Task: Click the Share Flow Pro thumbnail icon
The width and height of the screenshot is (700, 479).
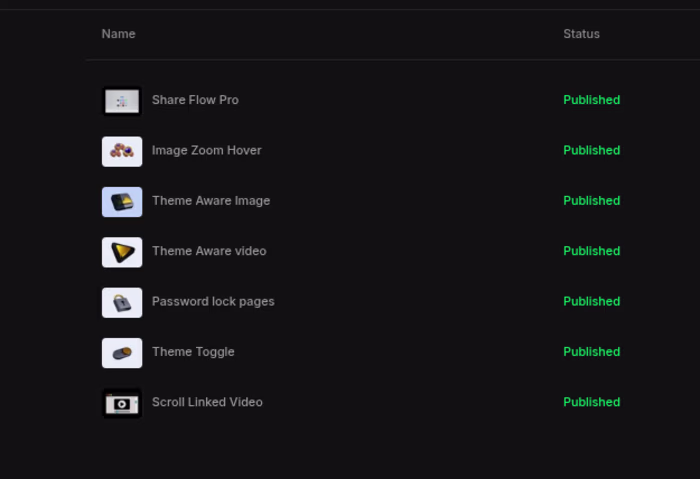Action: pos(122,101)
